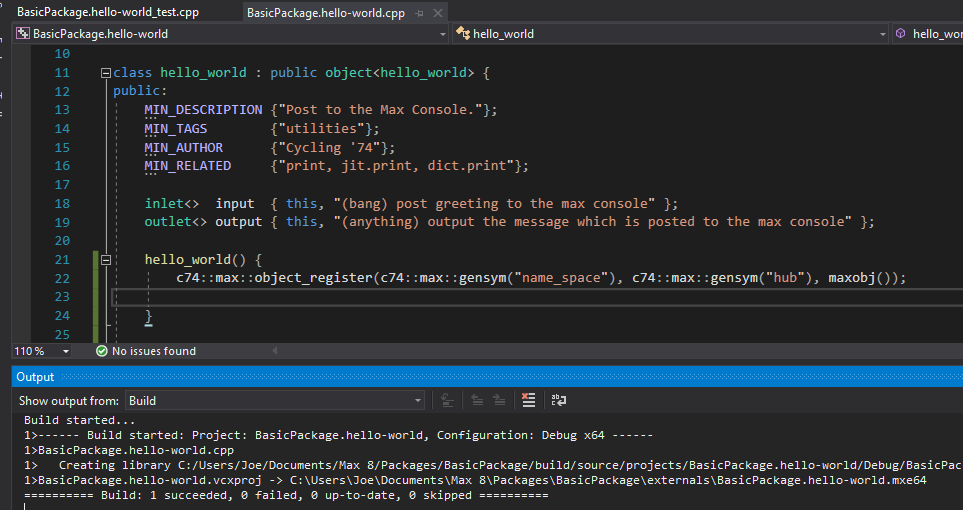The image size is (963, 510).
Task: Collapse the hello_world class code region
Action: pyautogui.click(x=106, y=73)
